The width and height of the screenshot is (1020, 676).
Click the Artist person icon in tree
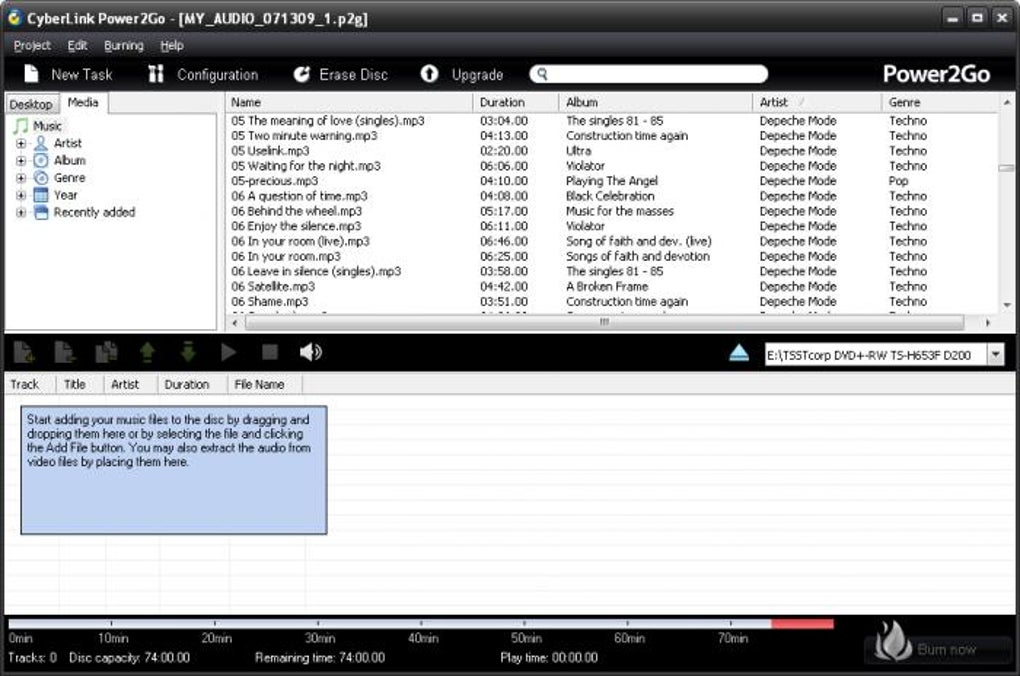click(x=41, y=143)
